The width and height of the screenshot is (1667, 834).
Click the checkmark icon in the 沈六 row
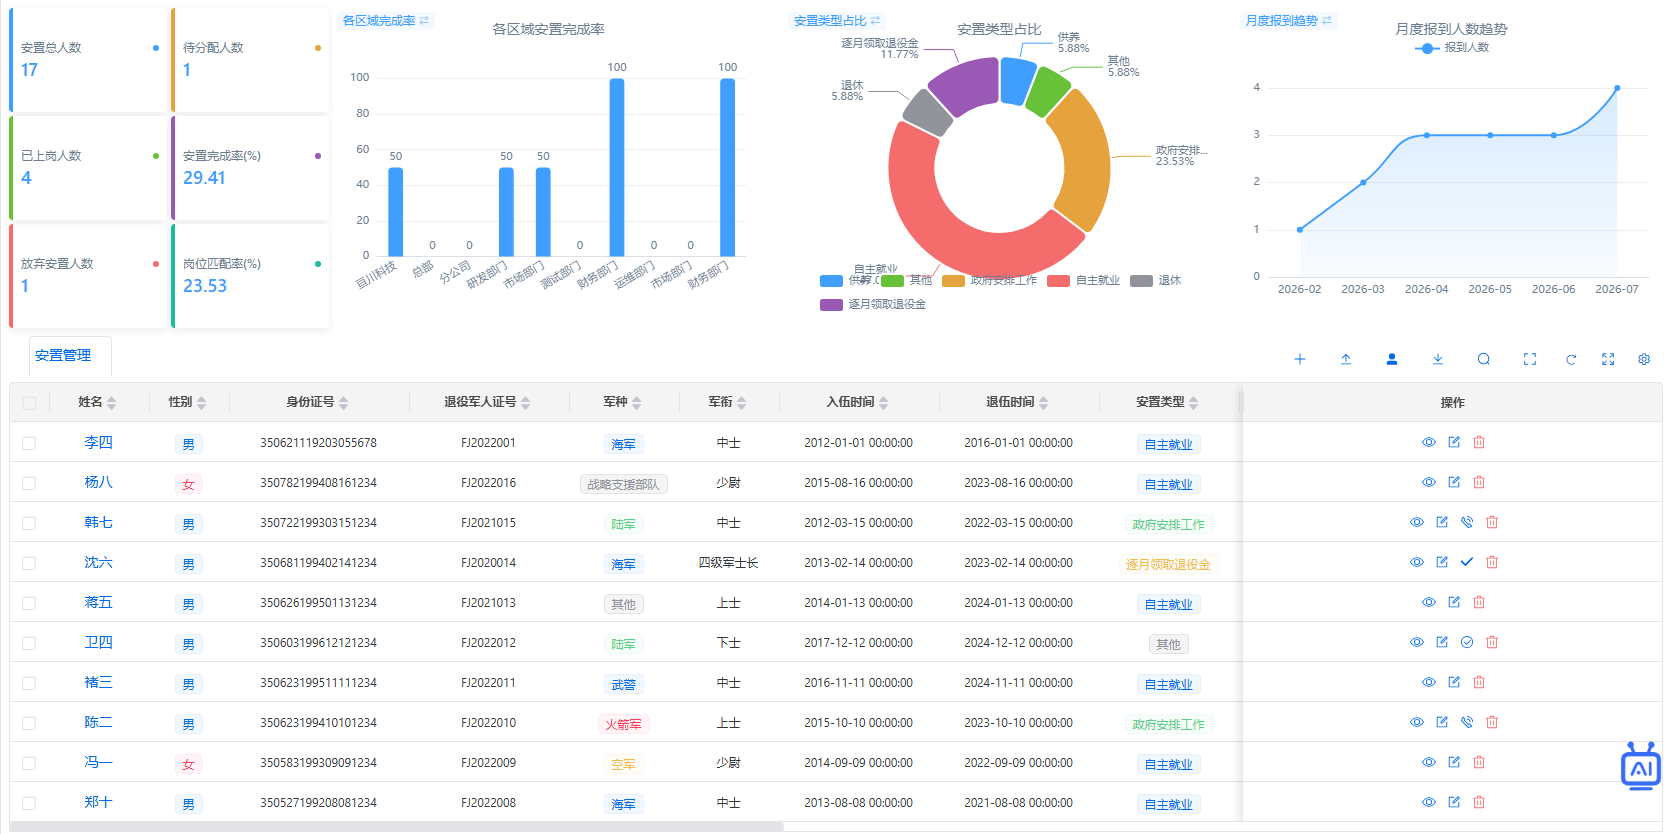click(x=1467, y=562)
